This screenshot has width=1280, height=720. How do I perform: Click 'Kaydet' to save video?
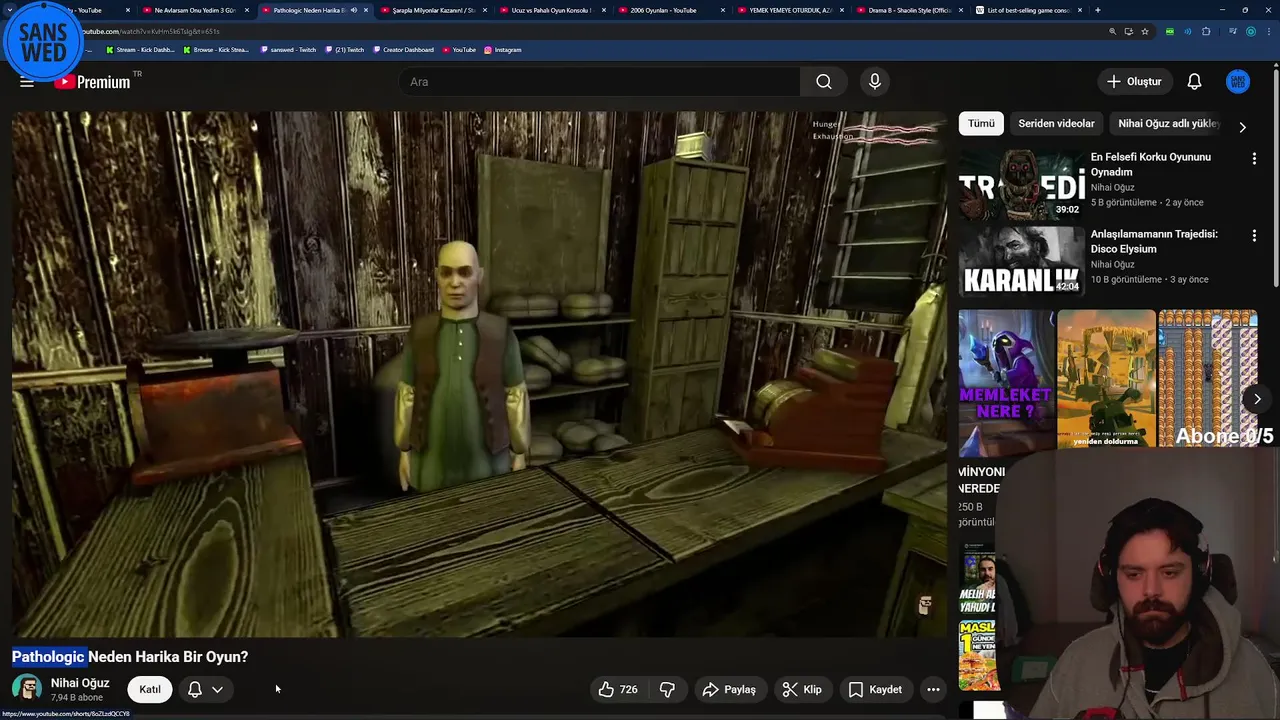point(875,689)
